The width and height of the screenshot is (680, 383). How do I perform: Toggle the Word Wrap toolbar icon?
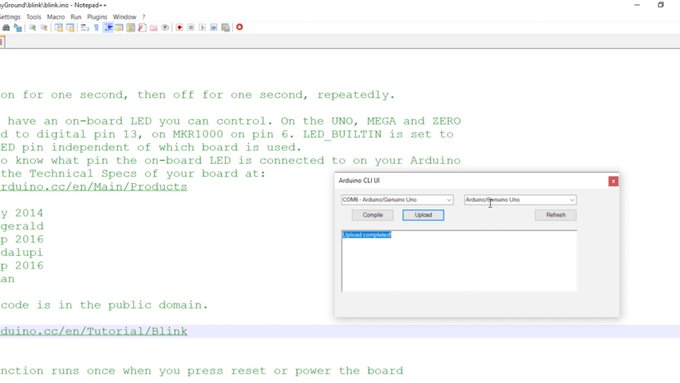85,27
